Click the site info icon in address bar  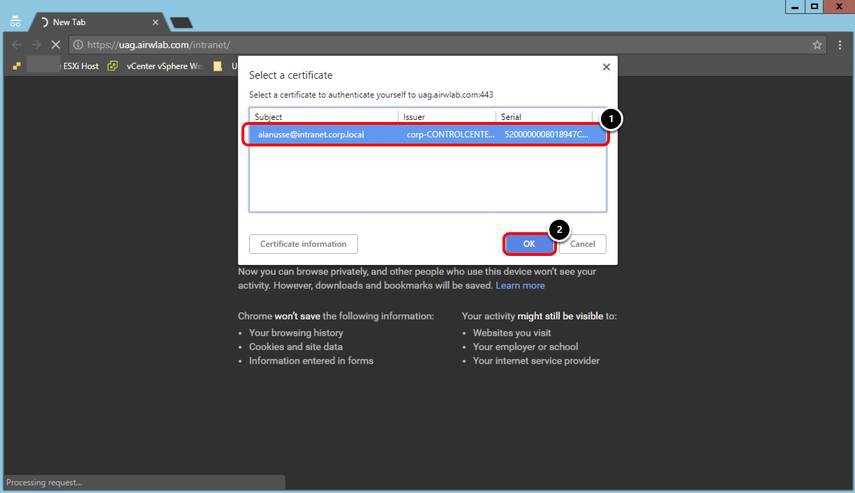[78, 45]
